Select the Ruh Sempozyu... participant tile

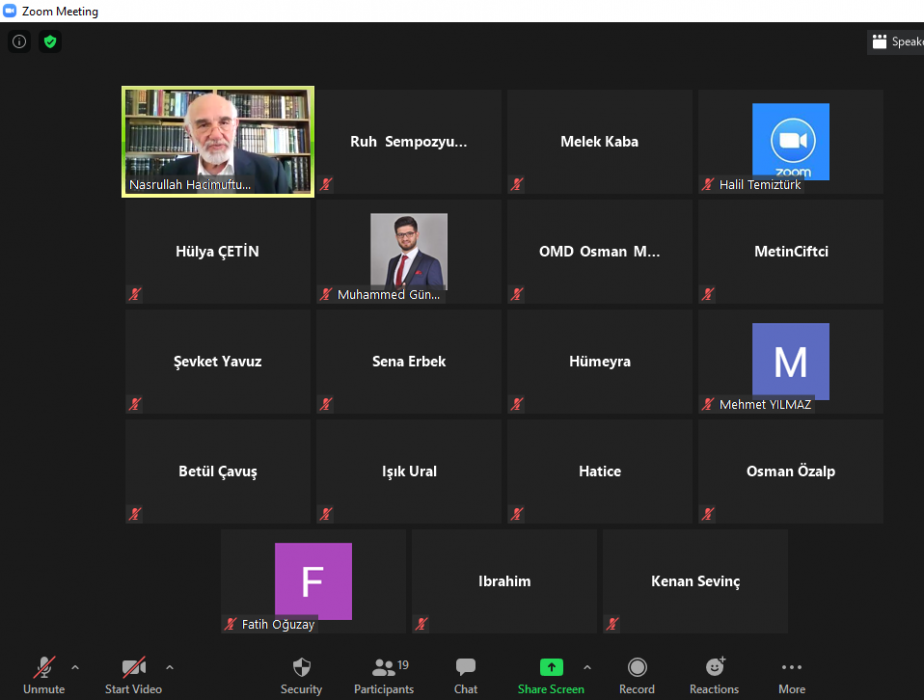(409, 142)
